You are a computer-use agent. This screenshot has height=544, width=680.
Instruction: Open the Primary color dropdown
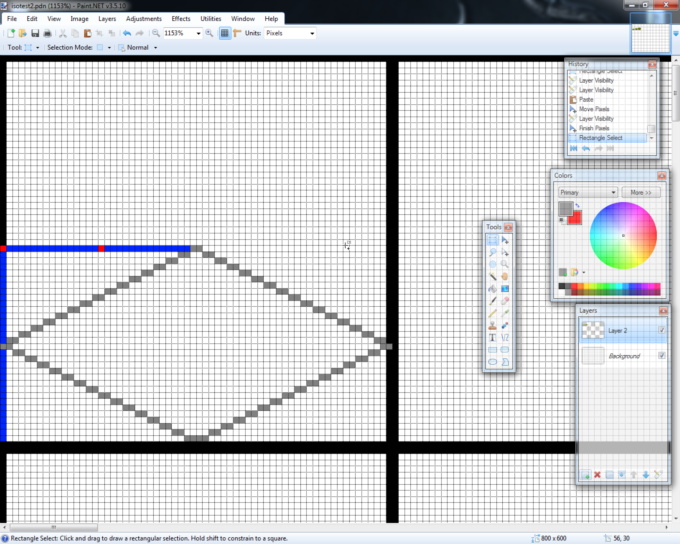(x=588, y=192)
